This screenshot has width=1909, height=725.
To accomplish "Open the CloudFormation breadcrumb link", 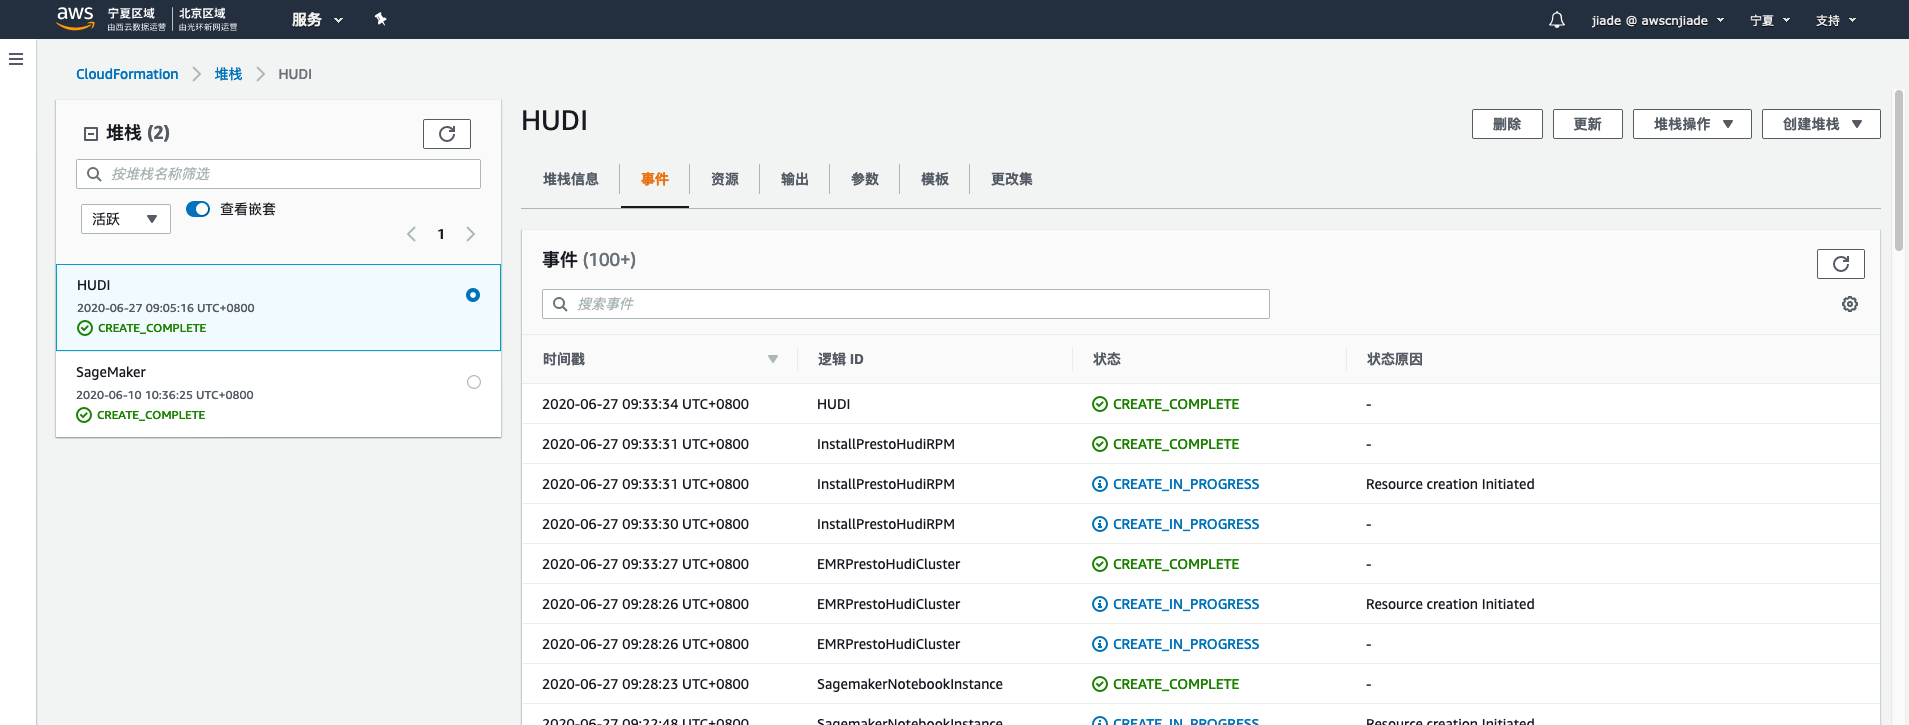I will coord(127,74).
